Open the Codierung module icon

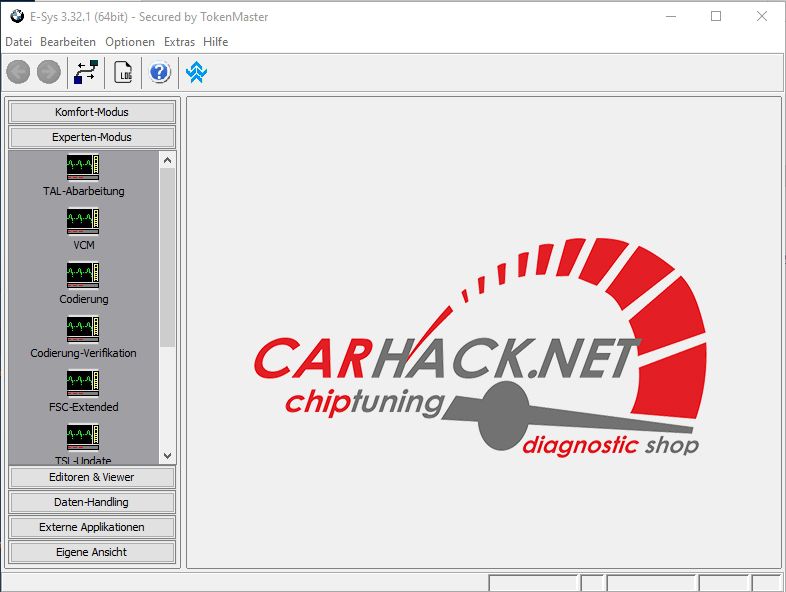point(83,275)
